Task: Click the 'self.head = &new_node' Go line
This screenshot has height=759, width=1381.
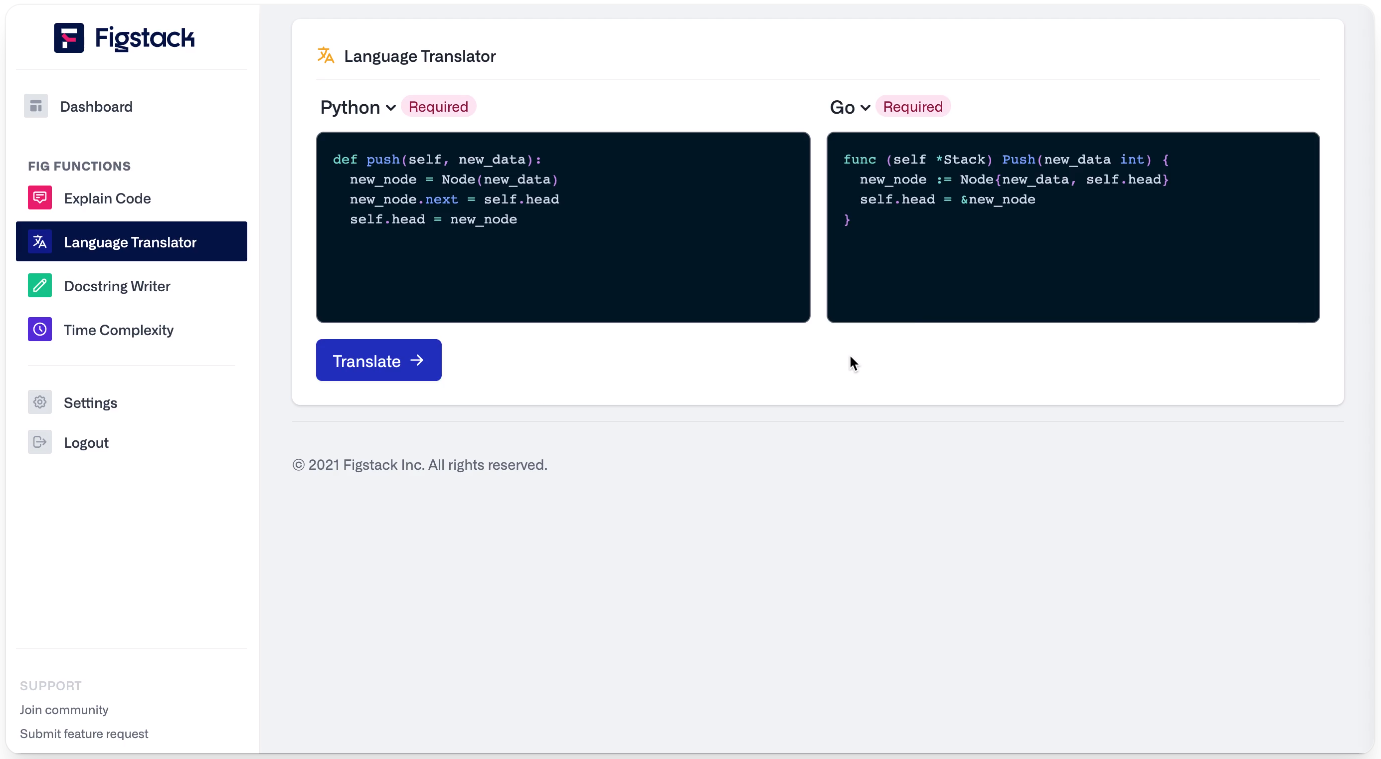Action: tap(948, 199)
